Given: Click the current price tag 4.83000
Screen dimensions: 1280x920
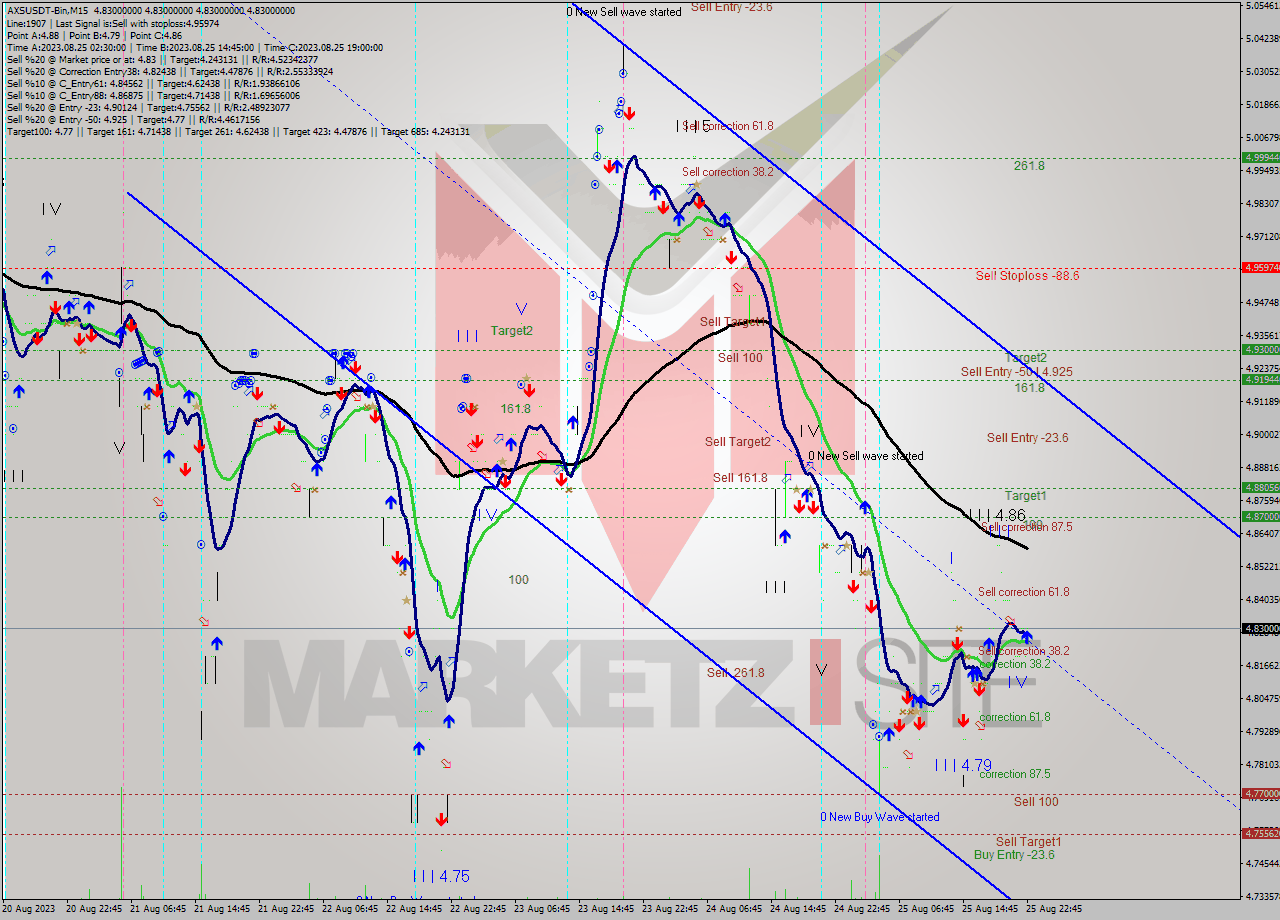Looking at the screenshot, I should 1260,628.
